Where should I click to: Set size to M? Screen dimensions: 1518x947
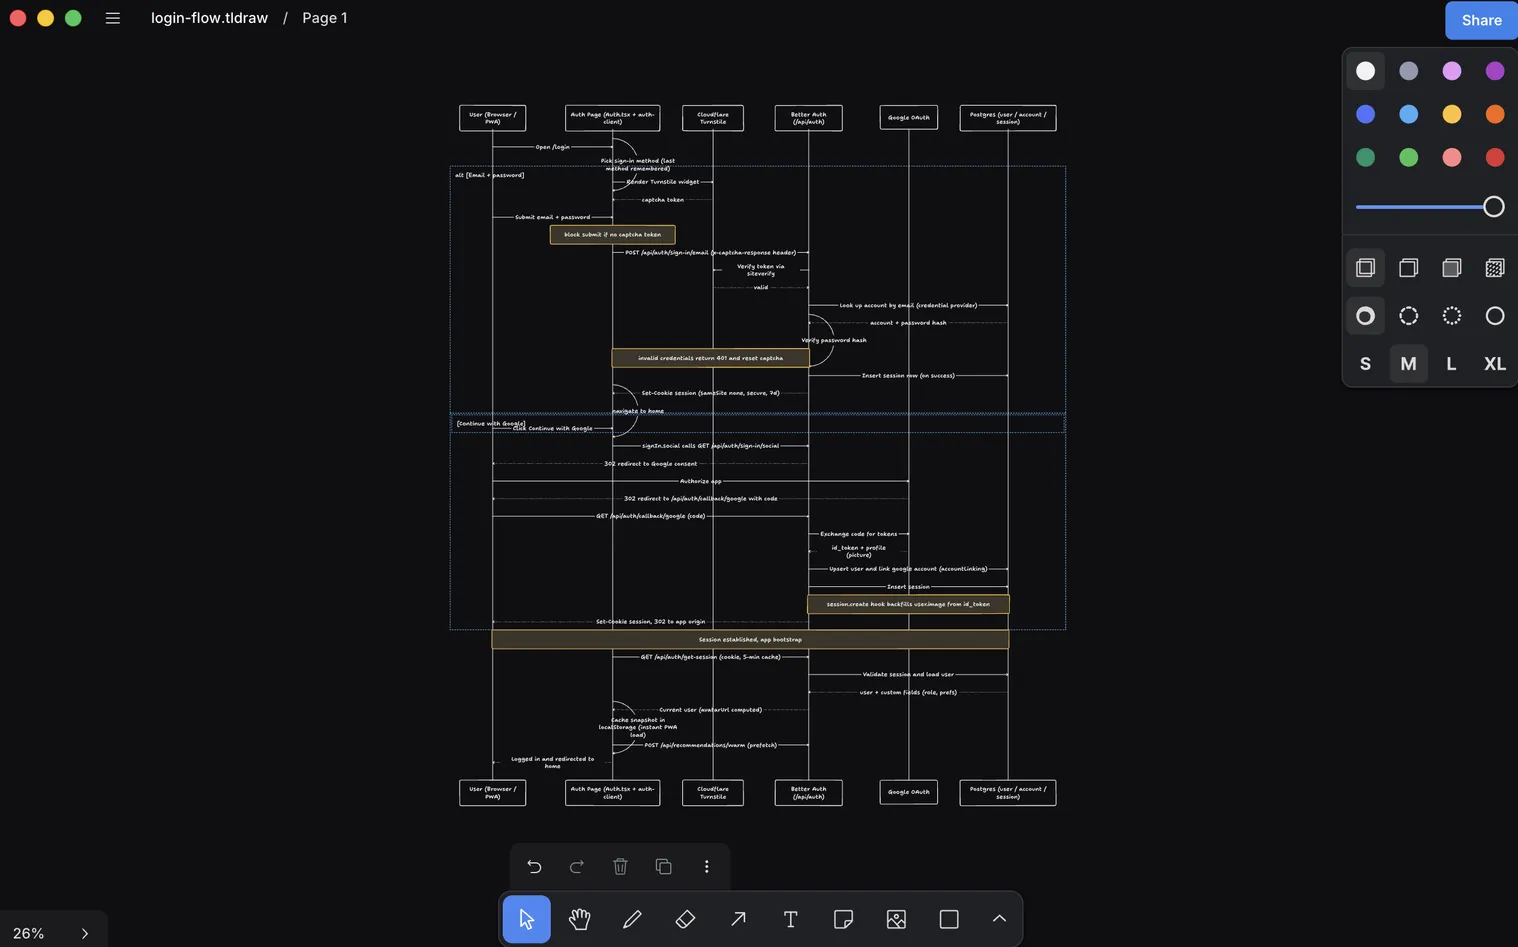click(1408, 364)
